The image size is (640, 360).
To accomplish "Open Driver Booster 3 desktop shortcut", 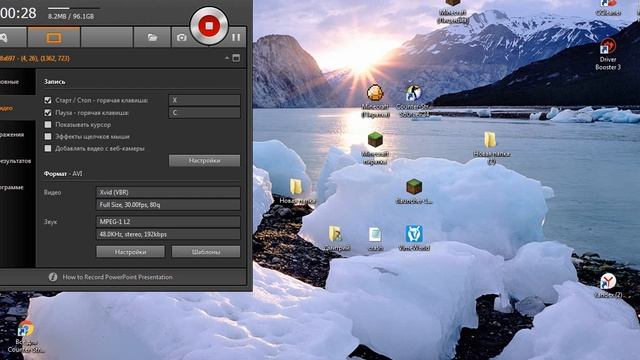I will tap(608, 54).
